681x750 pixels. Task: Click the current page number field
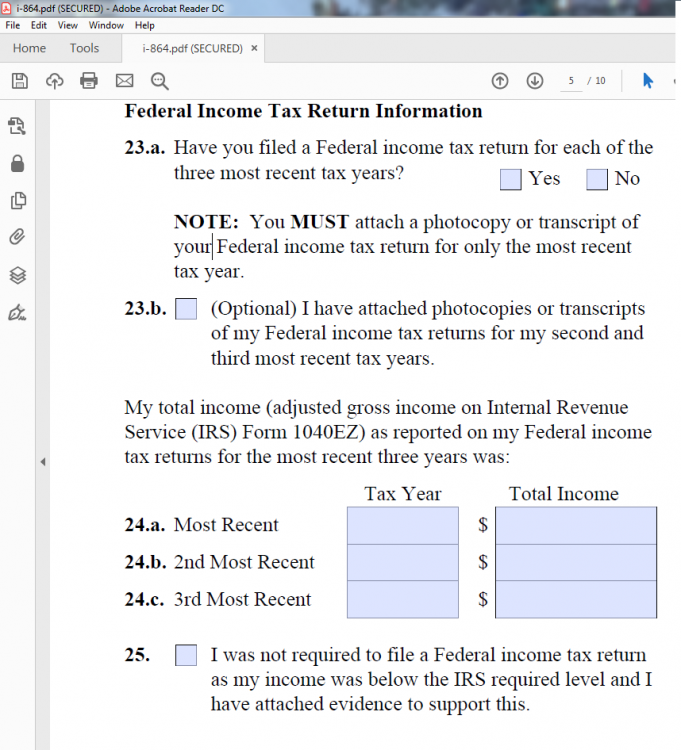[x=571, y=81]
